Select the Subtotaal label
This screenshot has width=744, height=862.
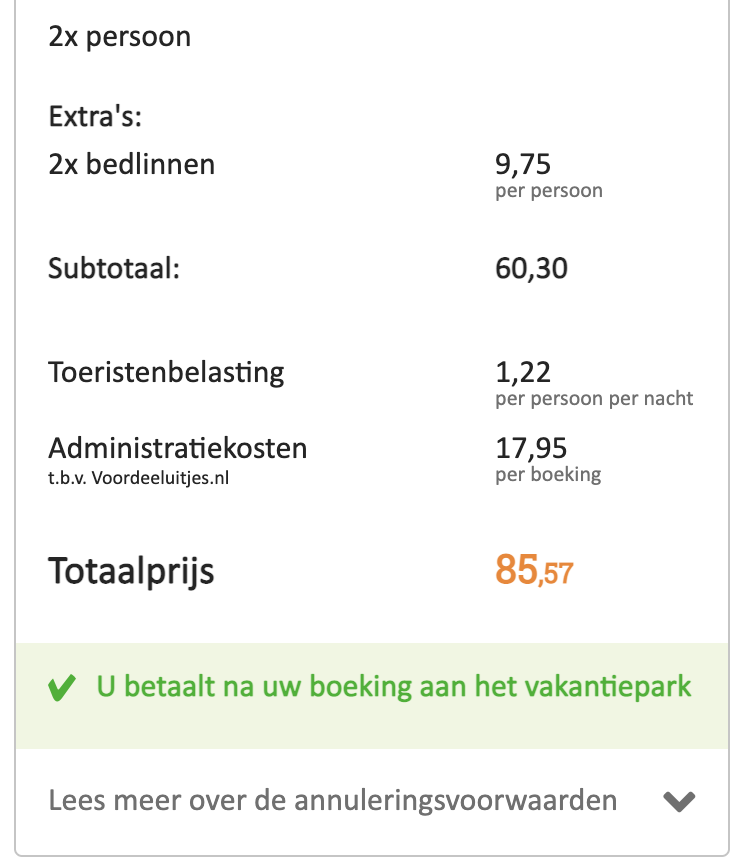[x=114, y=268]
